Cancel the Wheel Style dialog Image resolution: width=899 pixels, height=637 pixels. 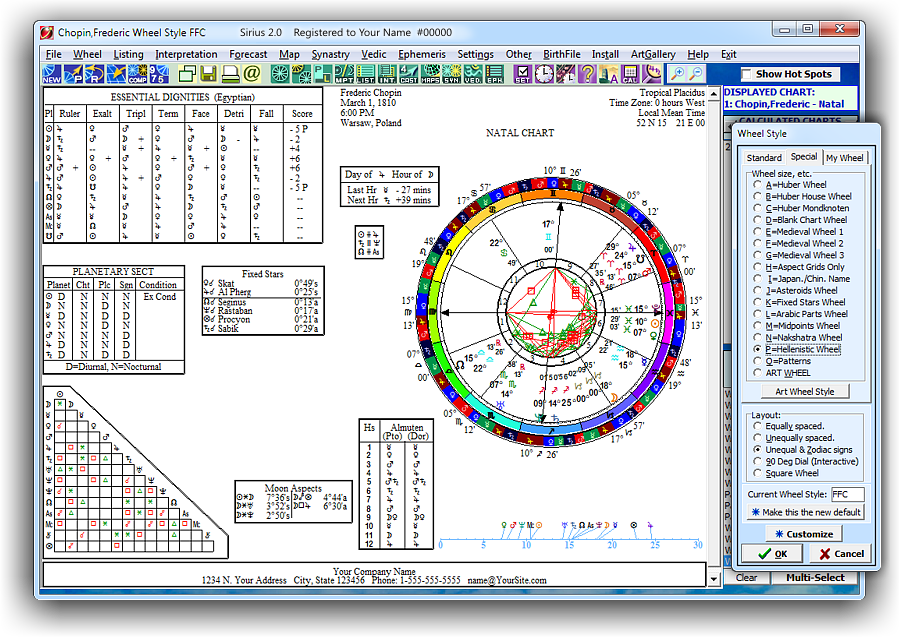(843, 553)
